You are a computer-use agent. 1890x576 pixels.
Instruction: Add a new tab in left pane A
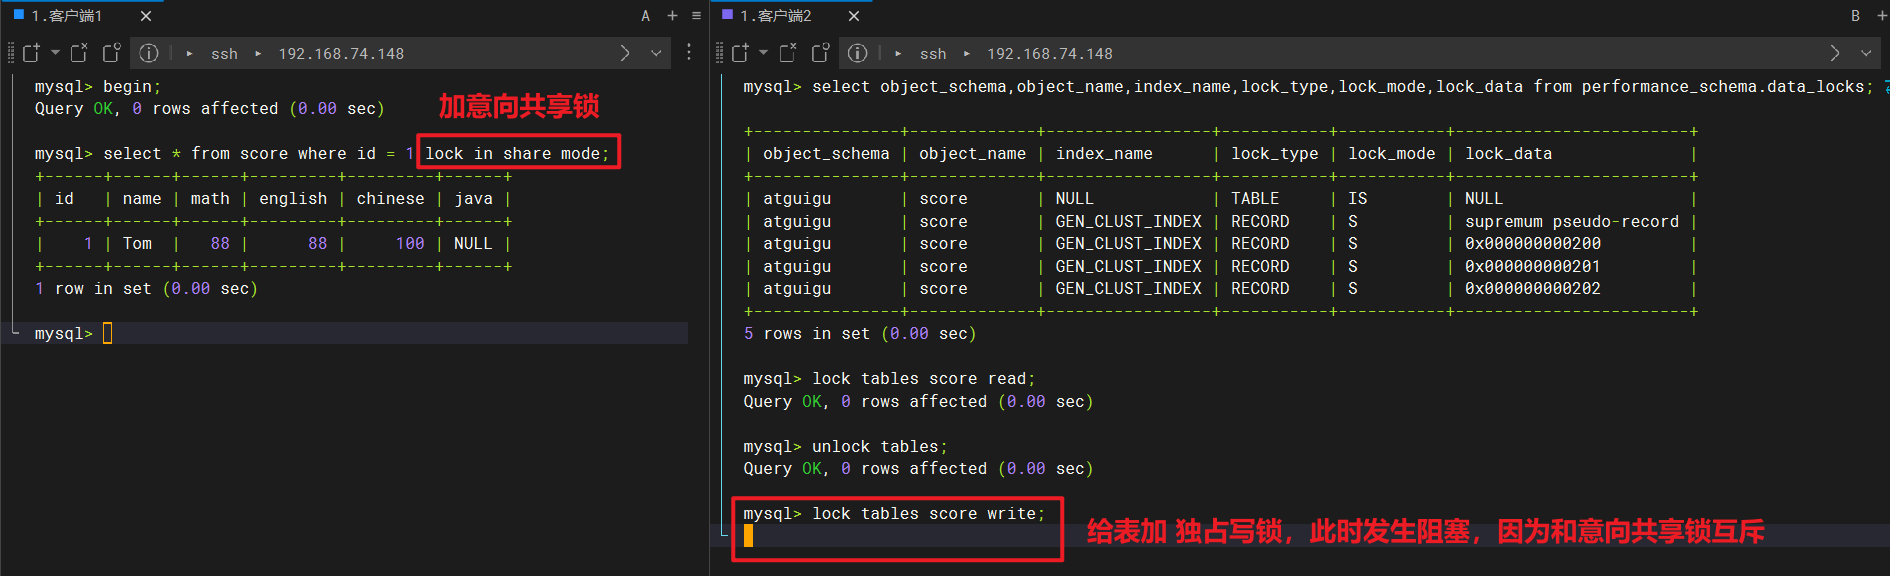click(x=672, y=16)
